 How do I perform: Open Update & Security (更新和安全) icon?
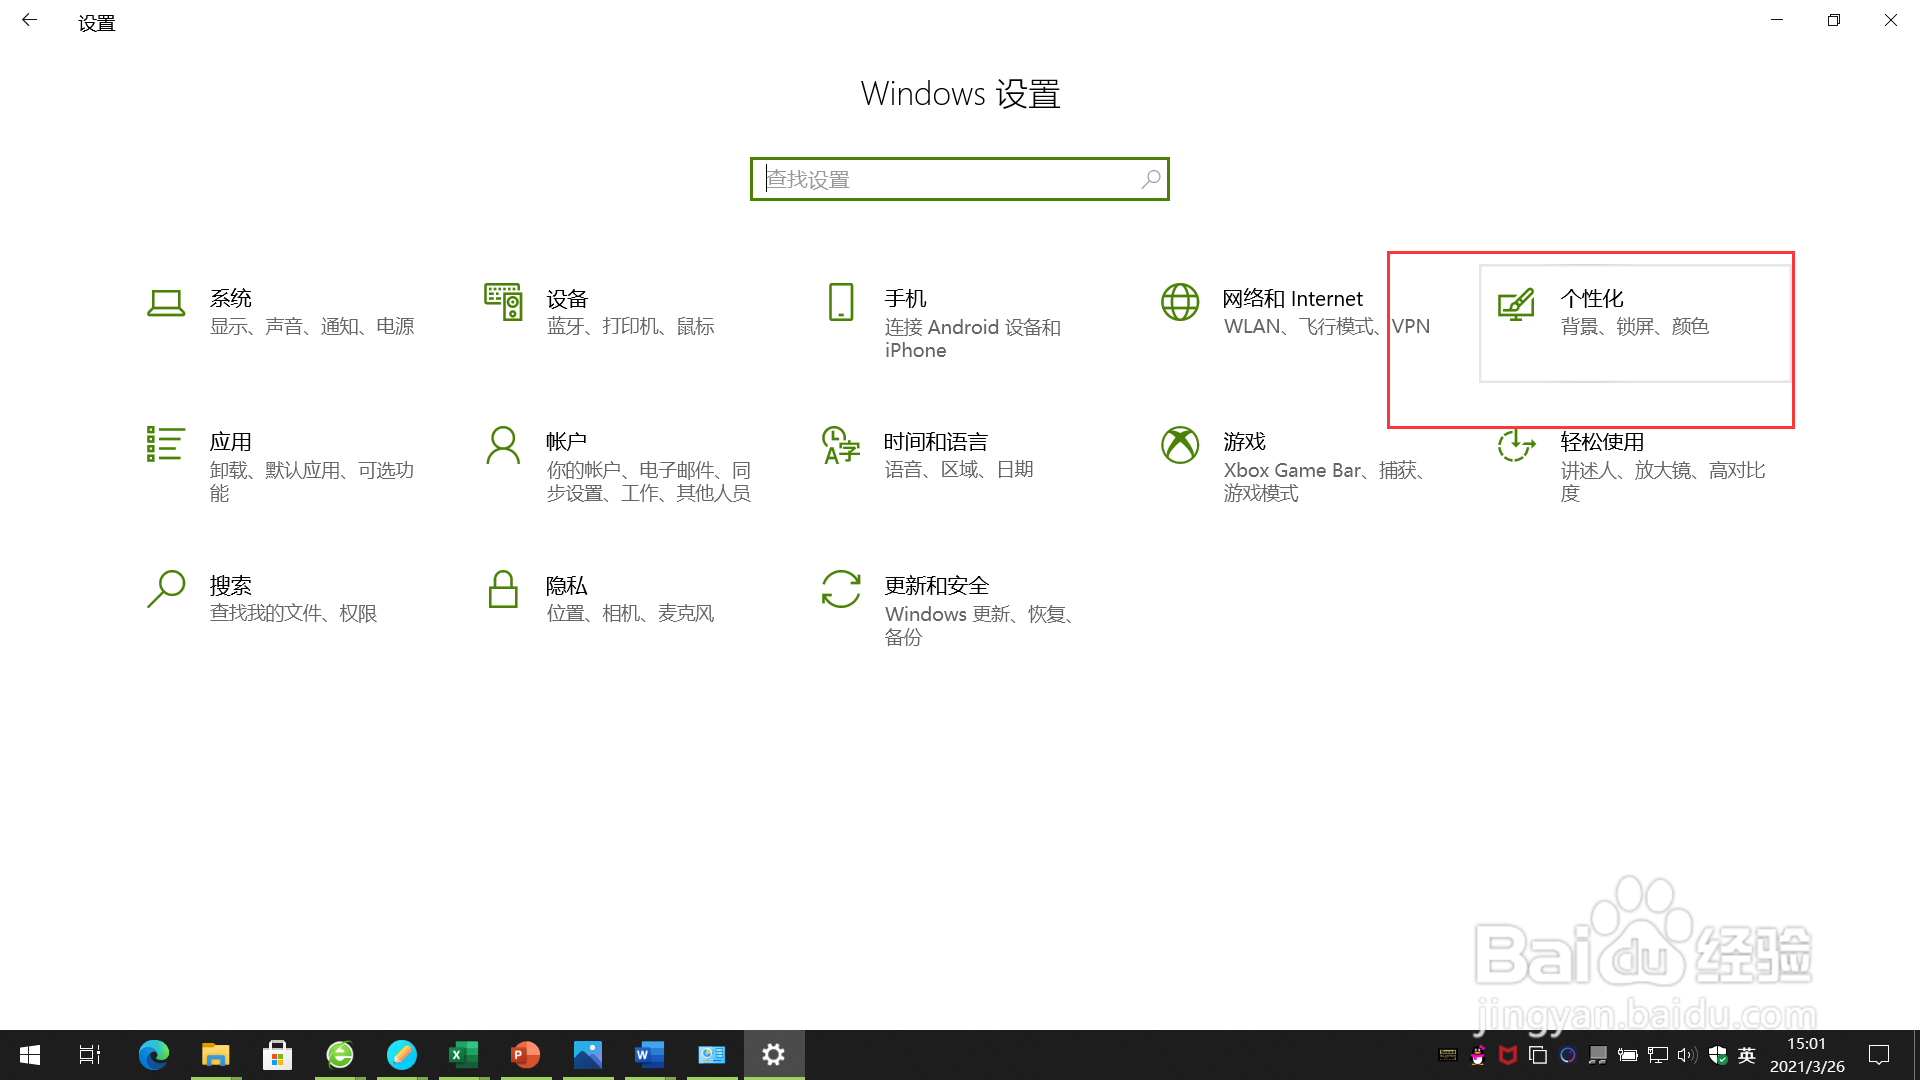coord(841,589)
